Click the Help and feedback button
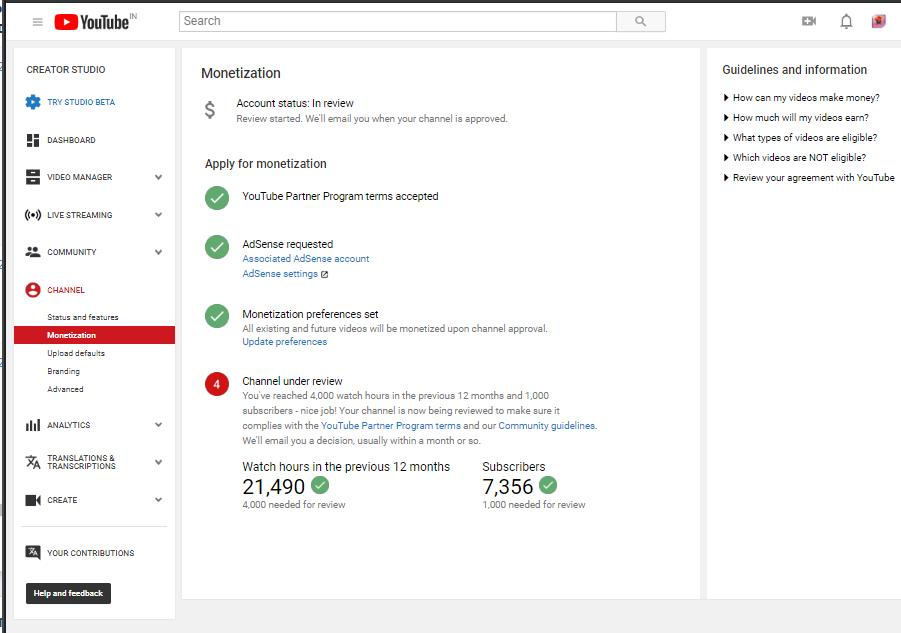The image size is (901, 633). click(68, 593)
